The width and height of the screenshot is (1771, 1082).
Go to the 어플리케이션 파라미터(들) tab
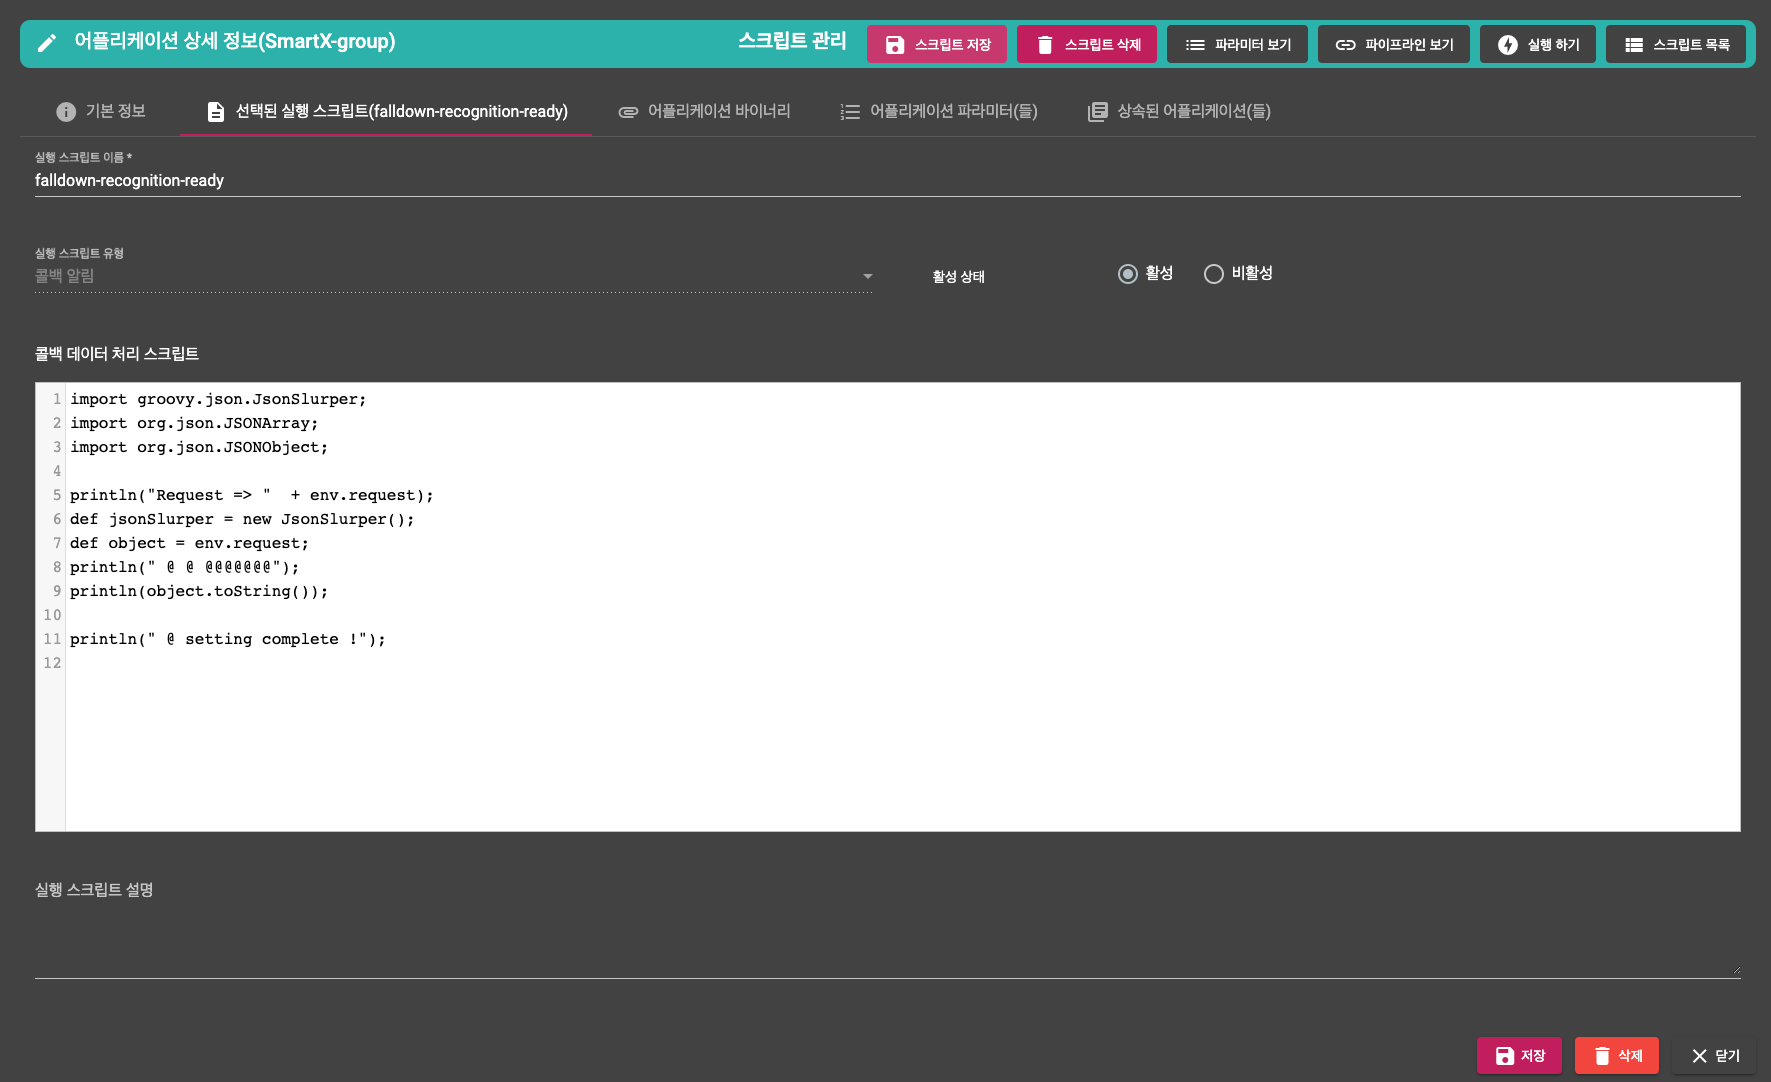(x=939, y=111)
